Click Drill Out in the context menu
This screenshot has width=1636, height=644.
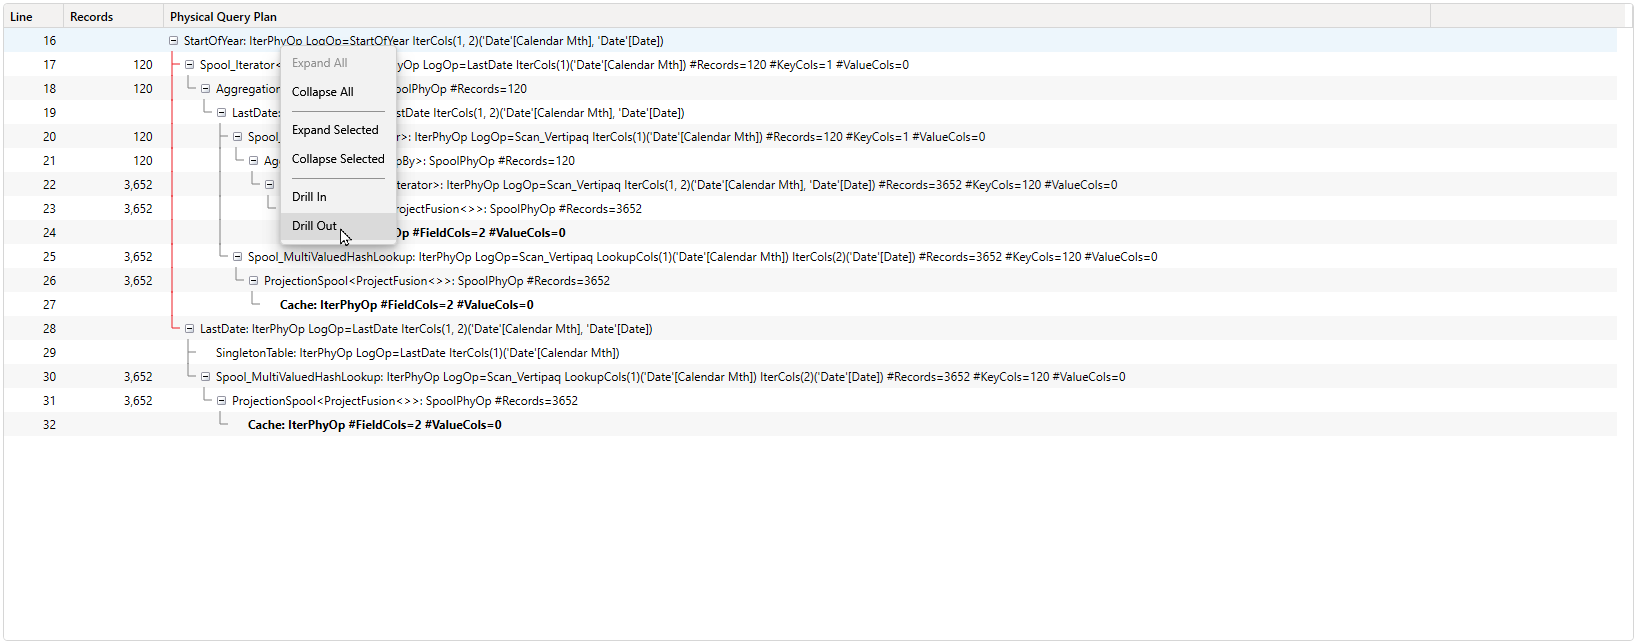(314, 226)
